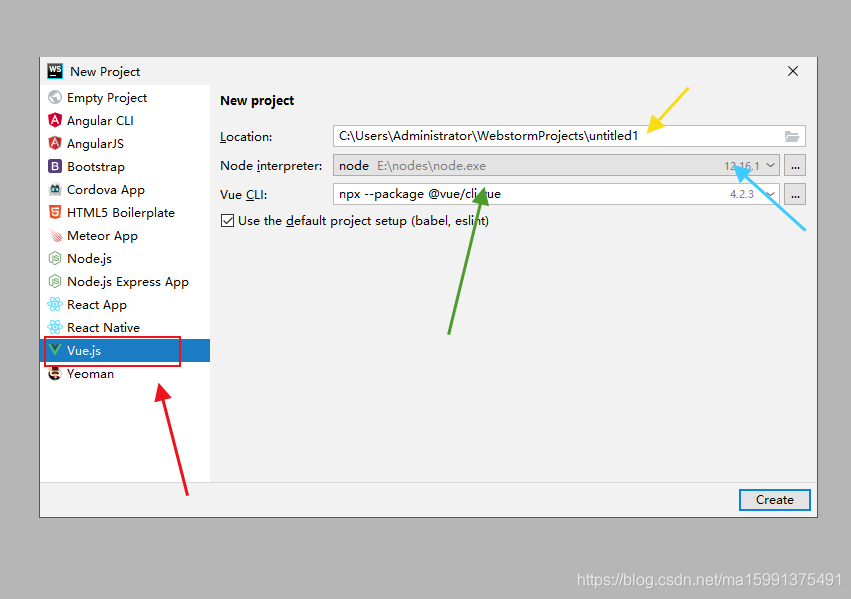Screen dimensions: 851x599
Task: Choose the Angular CLI project type
Action: (100, 120)
